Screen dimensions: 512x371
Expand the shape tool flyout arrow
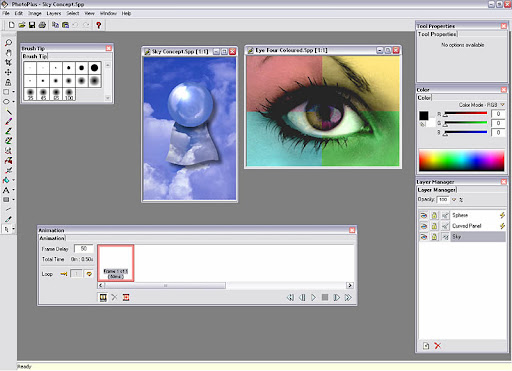point(13,200)
